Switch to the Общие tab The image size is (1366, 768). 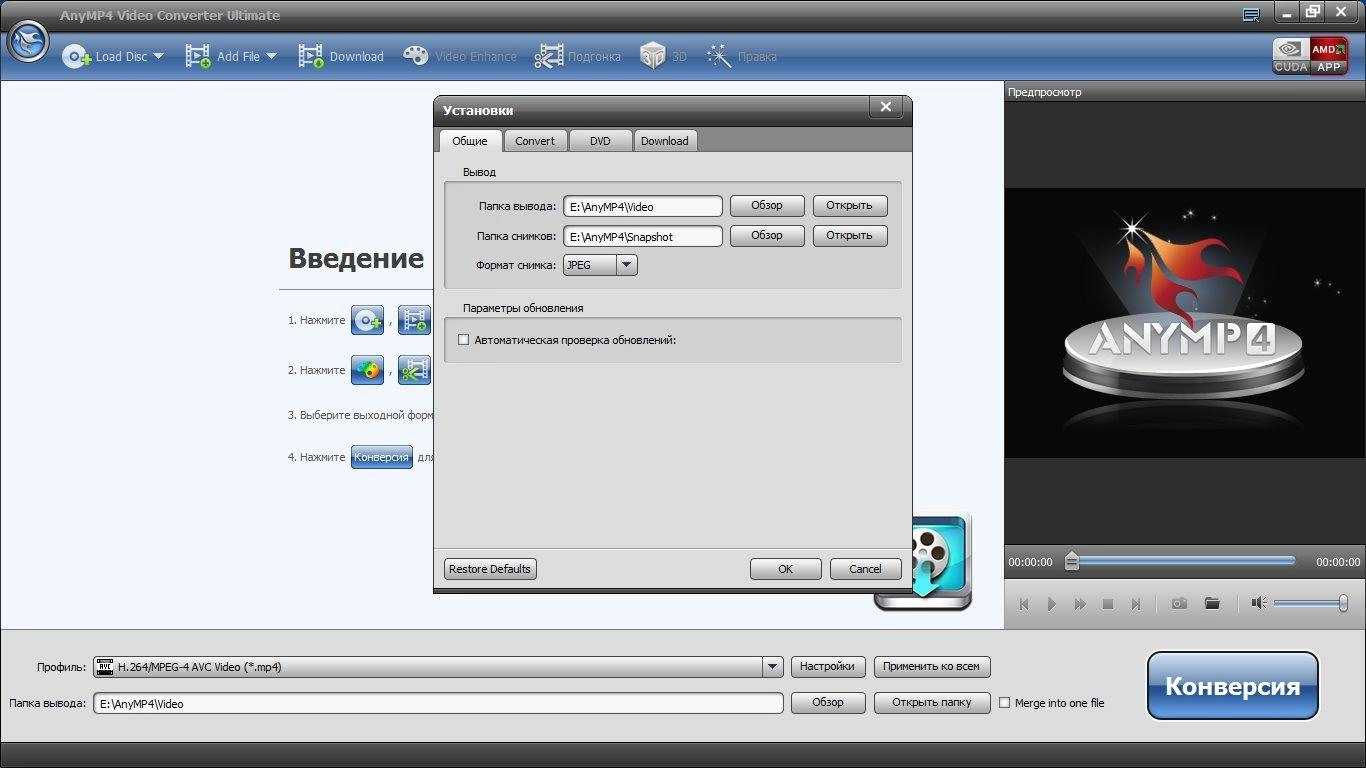[470, 141]
